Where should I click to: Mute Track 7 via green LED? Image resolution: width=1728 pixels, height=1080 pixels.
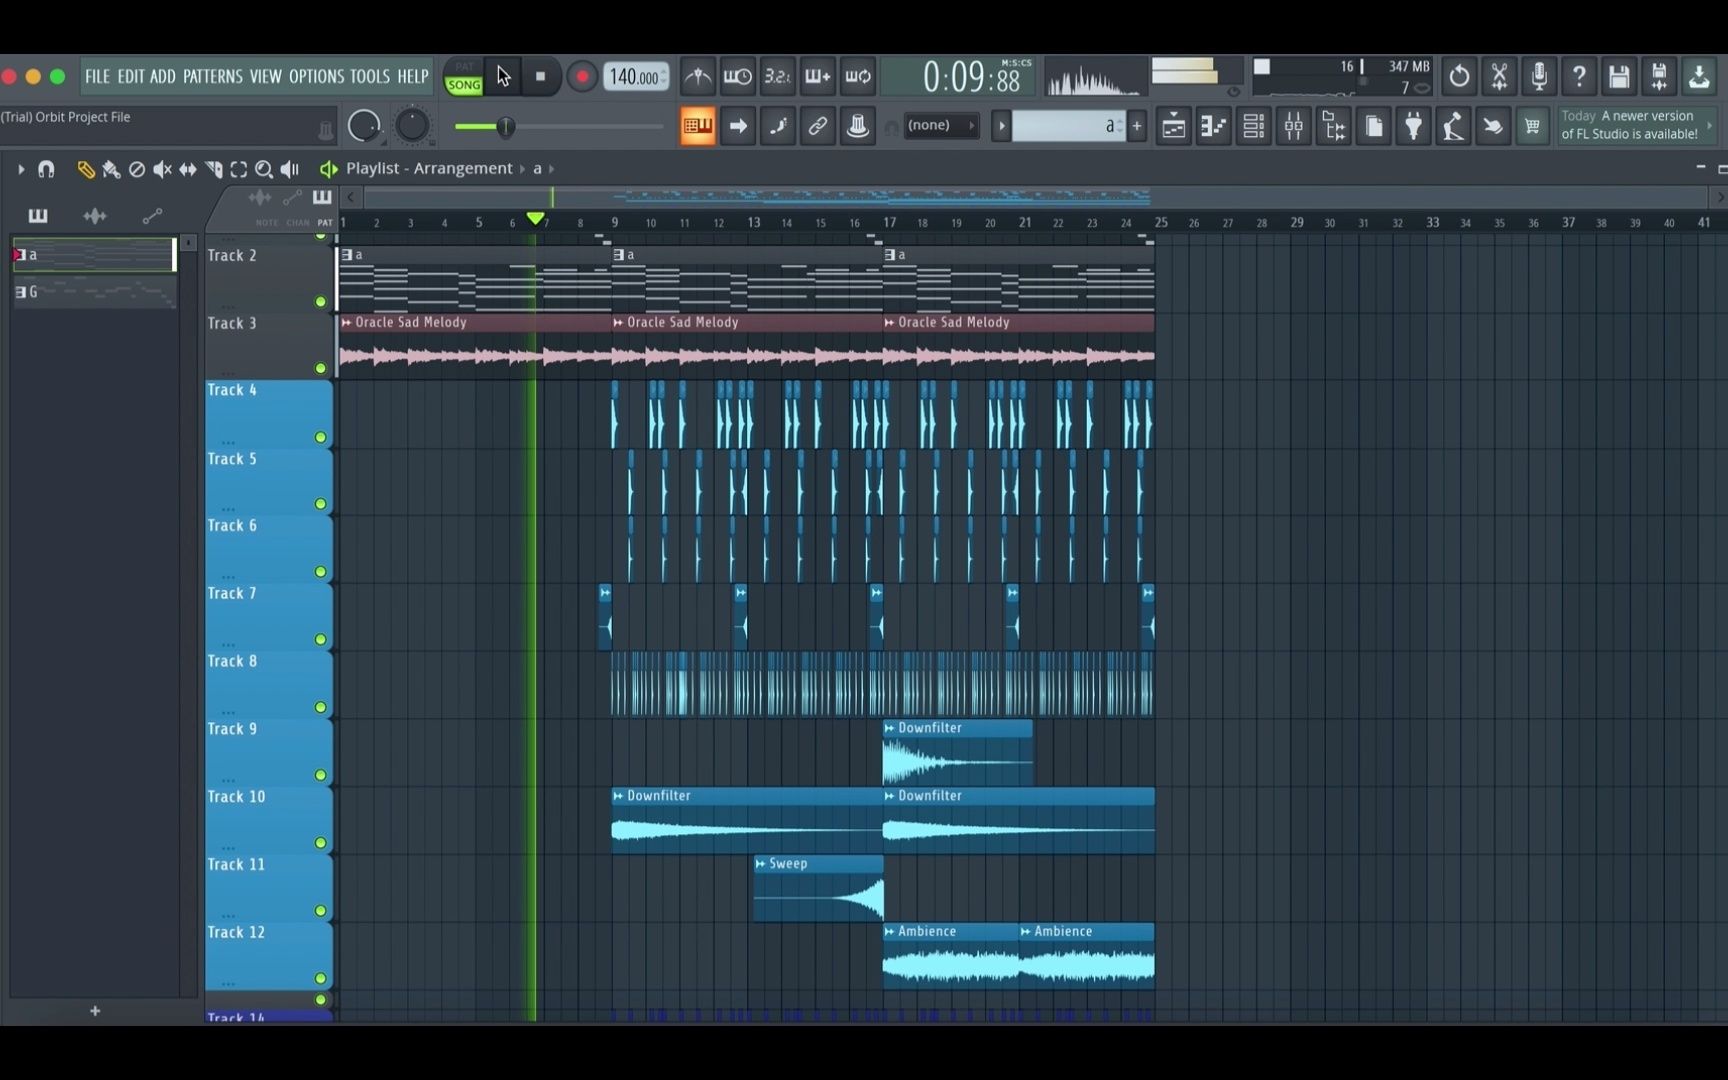320,639
